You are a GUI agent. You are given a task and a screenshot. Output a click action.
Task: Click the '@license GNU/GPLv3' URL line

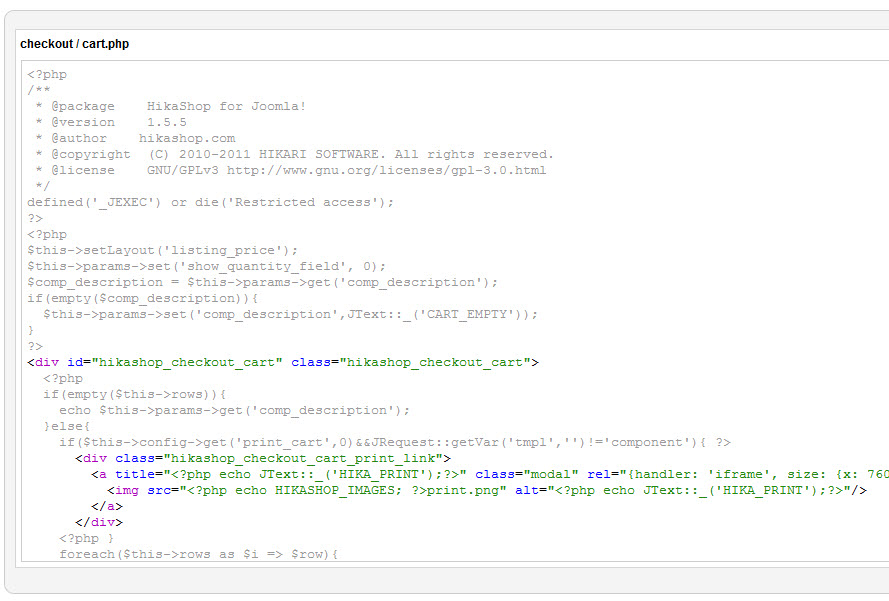pos(291,170)
